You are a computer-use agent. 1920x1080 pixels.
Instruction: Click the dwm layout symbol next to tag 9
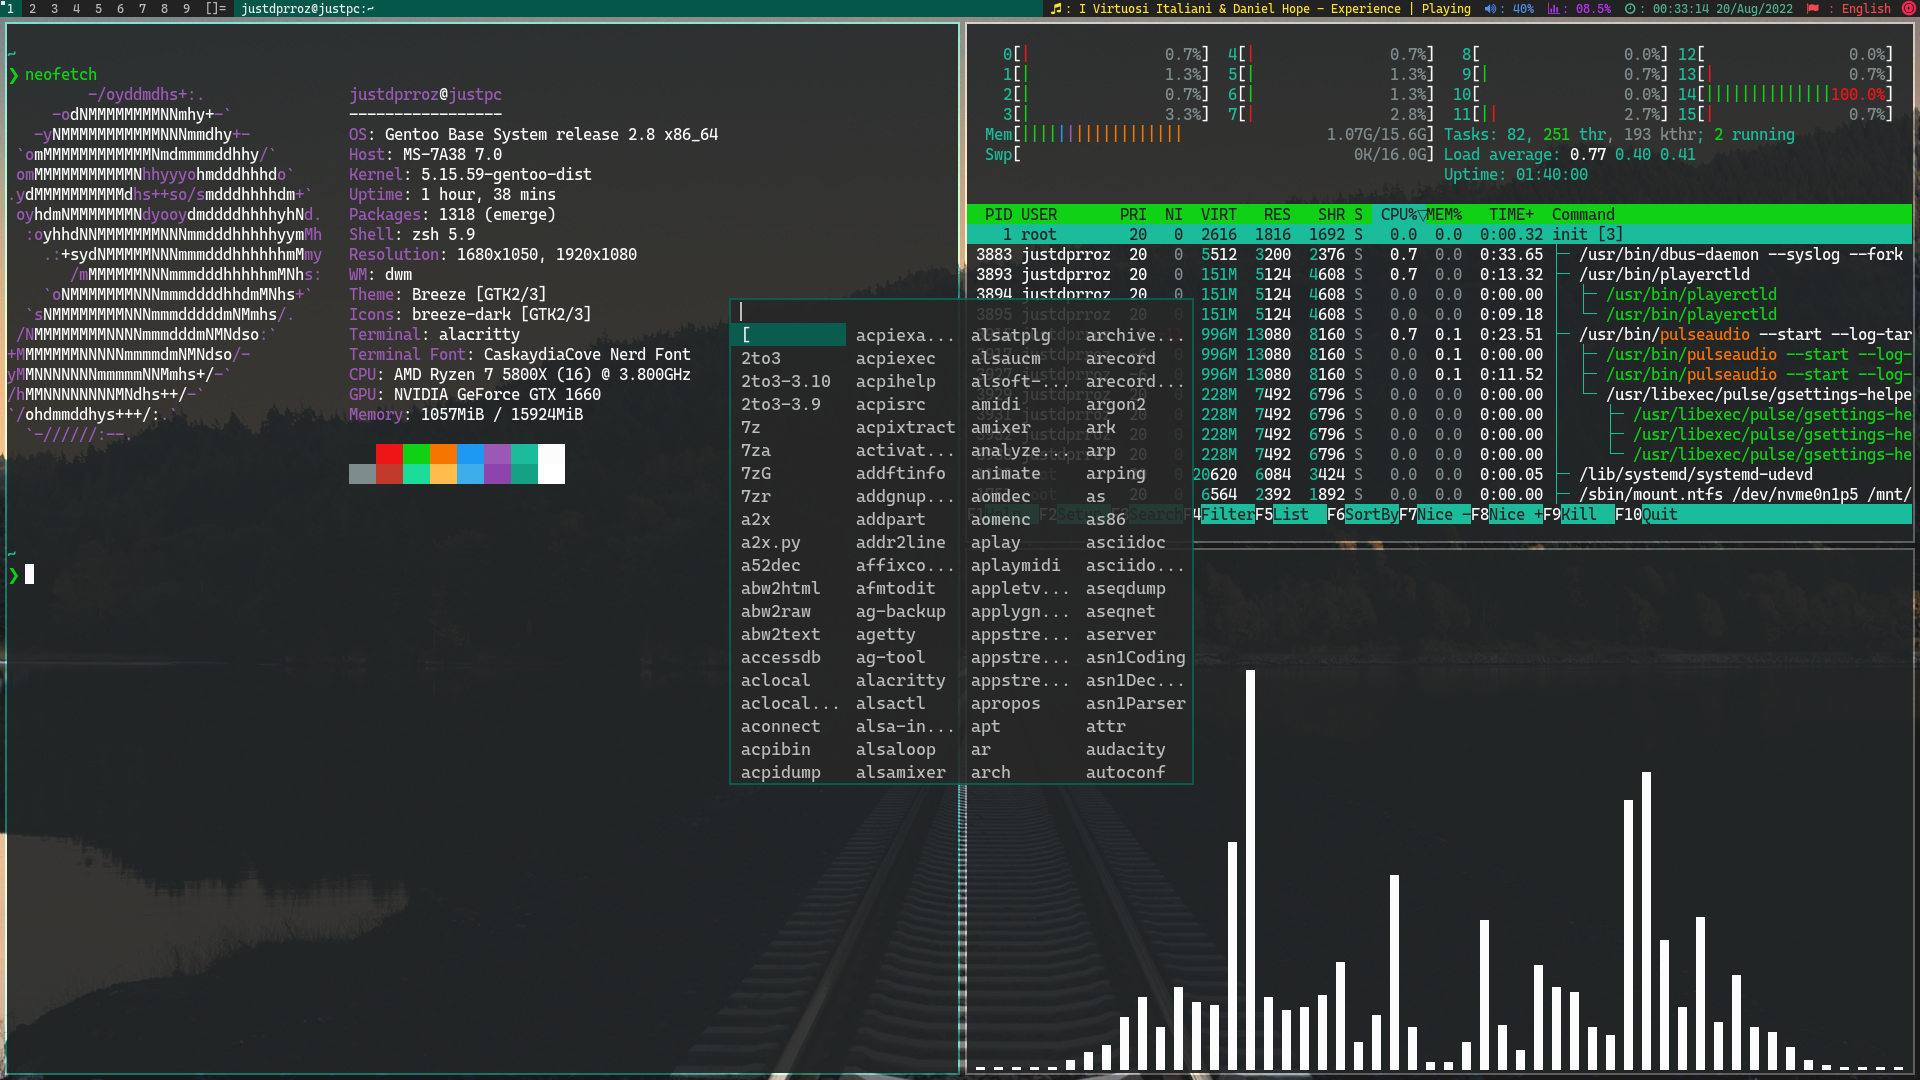coord(215,9)
